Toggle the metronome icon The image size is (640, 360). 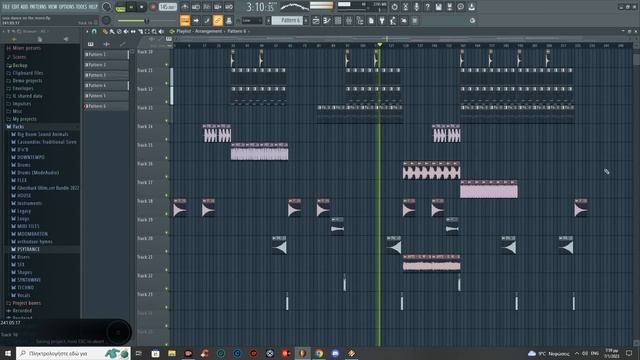point(185,7)
